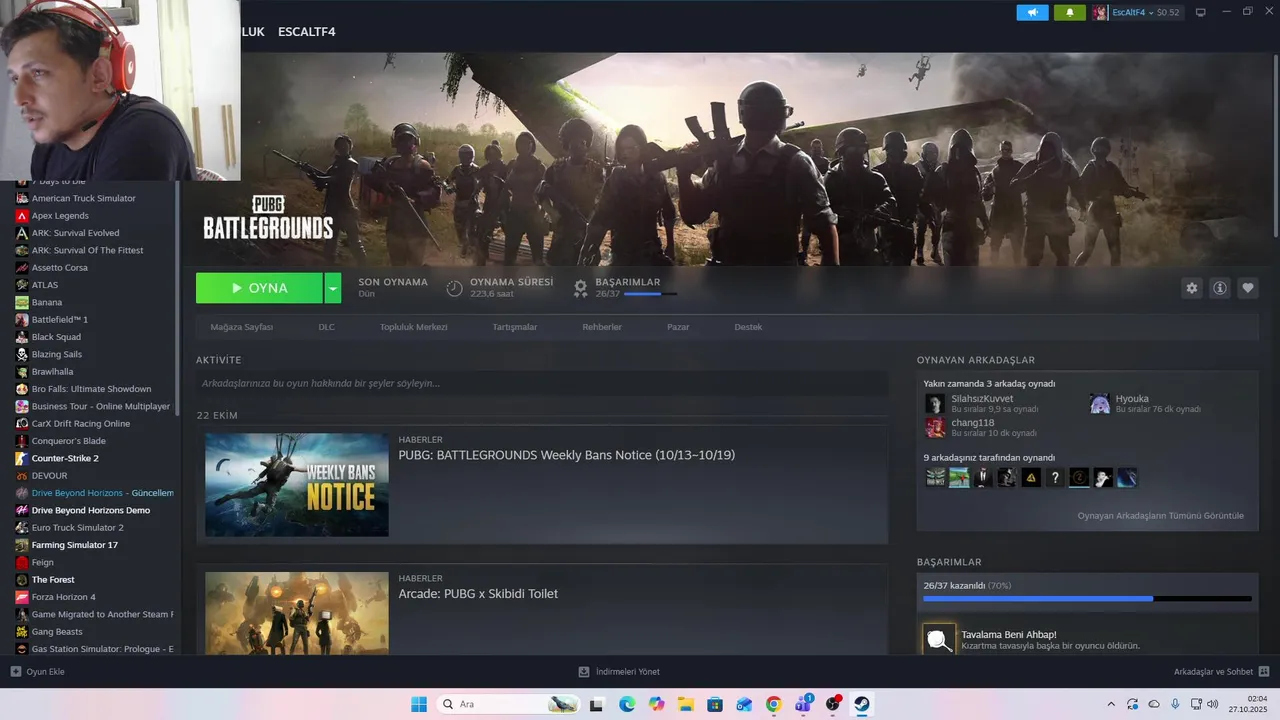Go to Topluluk Merkezi tab

coord(413,327)
